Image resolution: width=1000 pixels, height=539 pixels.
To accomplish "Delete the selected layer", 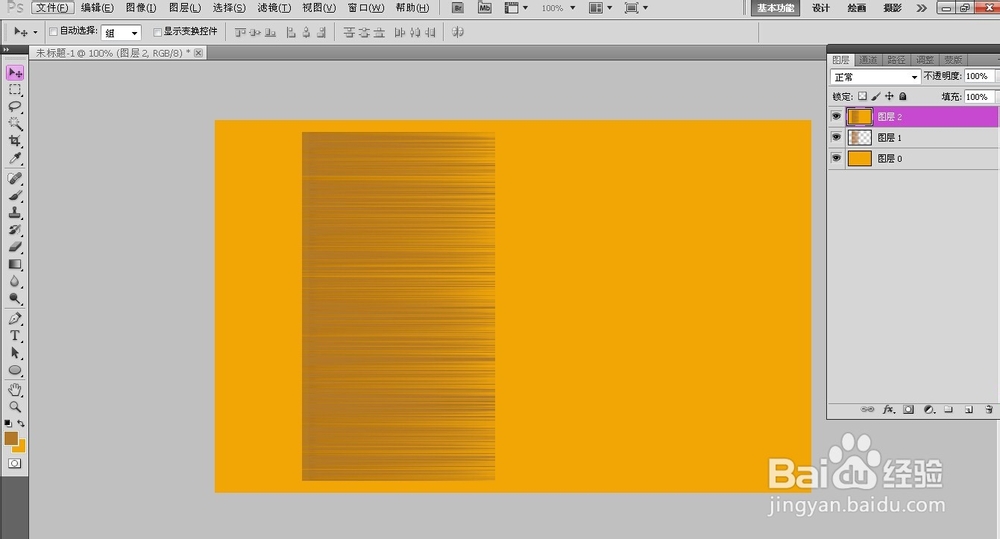I will click(989, 410).
